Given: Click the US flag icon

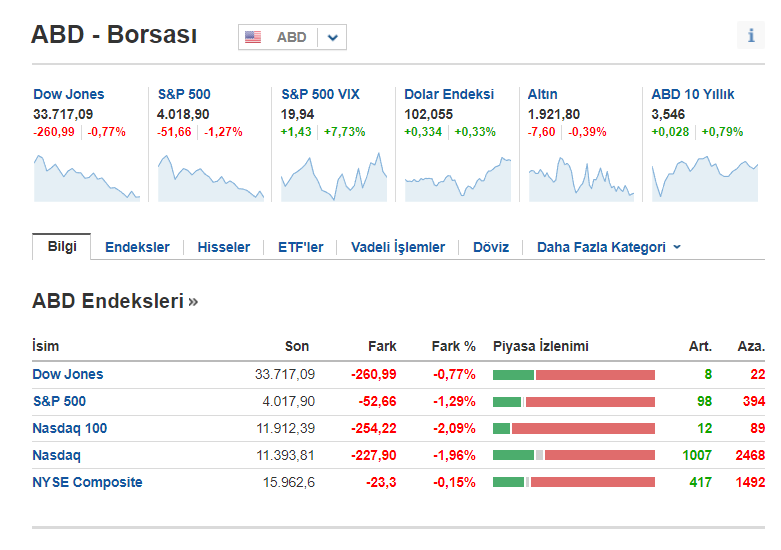Looking at the screenshot, I should pyautogui.click(x=253, y=37).
